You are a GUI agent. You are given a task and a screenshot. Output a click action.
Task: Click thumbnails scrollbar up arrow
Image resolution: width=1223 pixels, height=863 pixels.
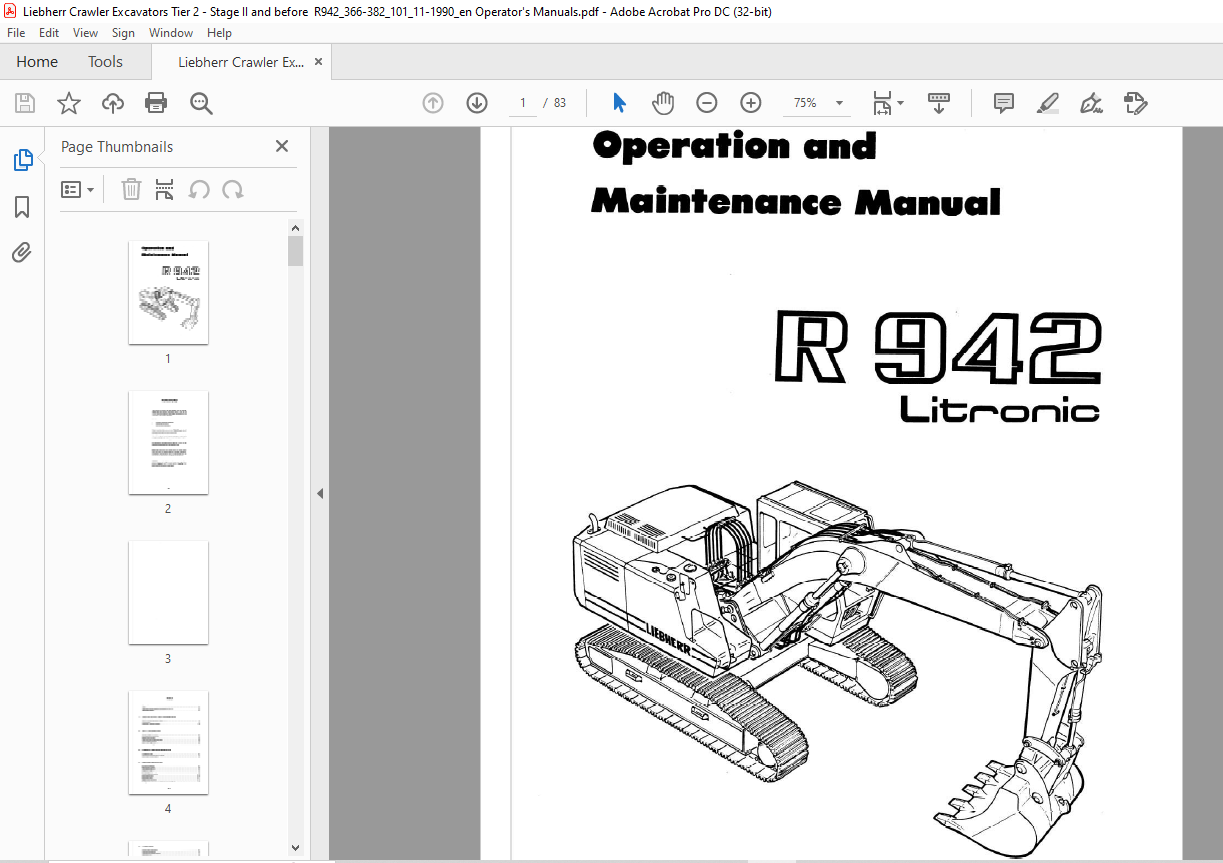pos(295,229)
